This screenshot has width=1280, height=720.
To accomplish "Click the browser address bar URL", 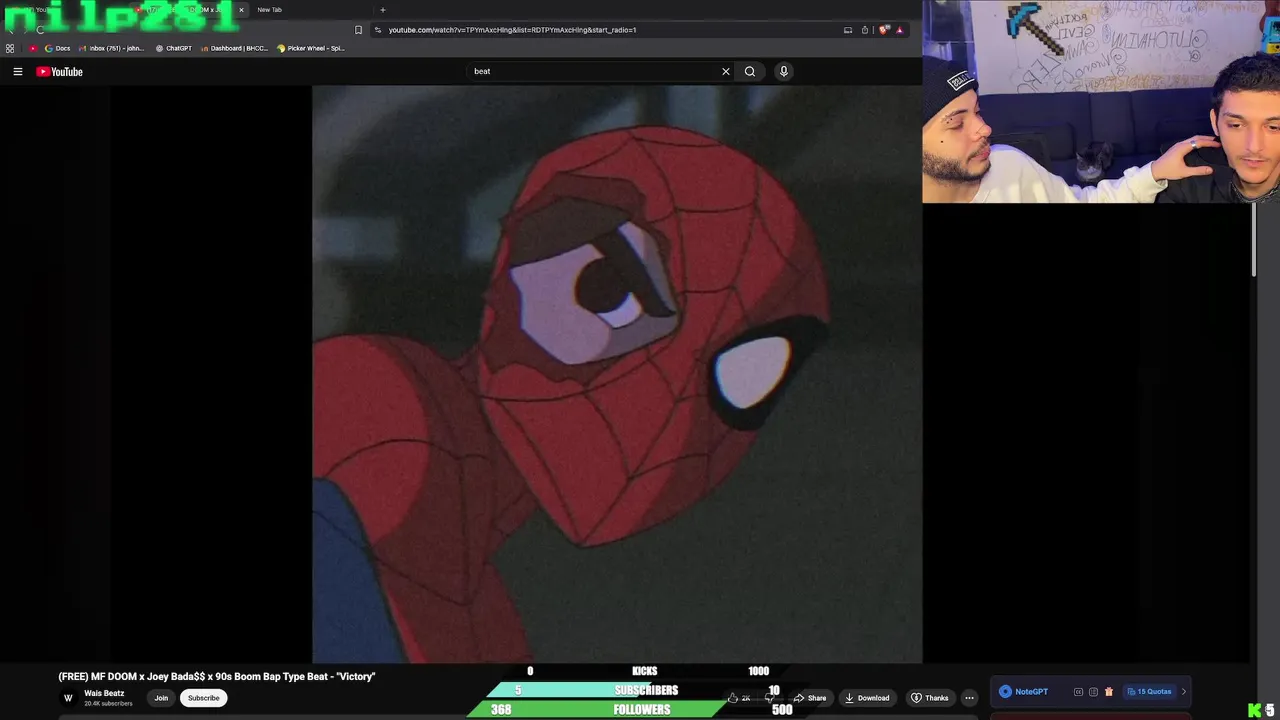I will [512, 30].
